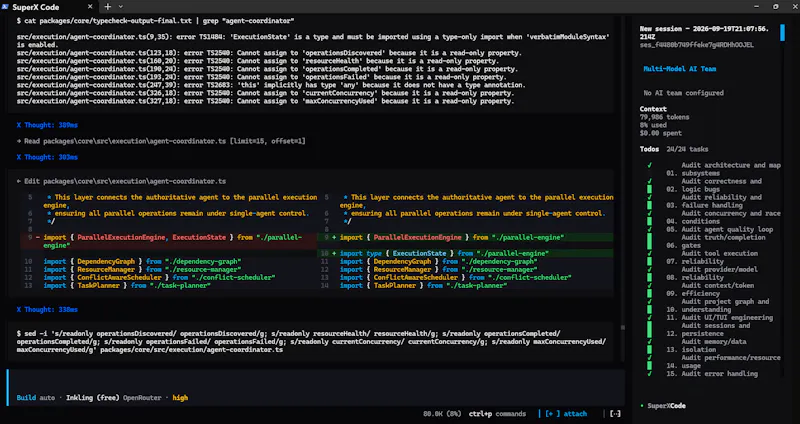Select todo 10 Audit project graph
Screen dimensions: 800x424
point(717,305)
